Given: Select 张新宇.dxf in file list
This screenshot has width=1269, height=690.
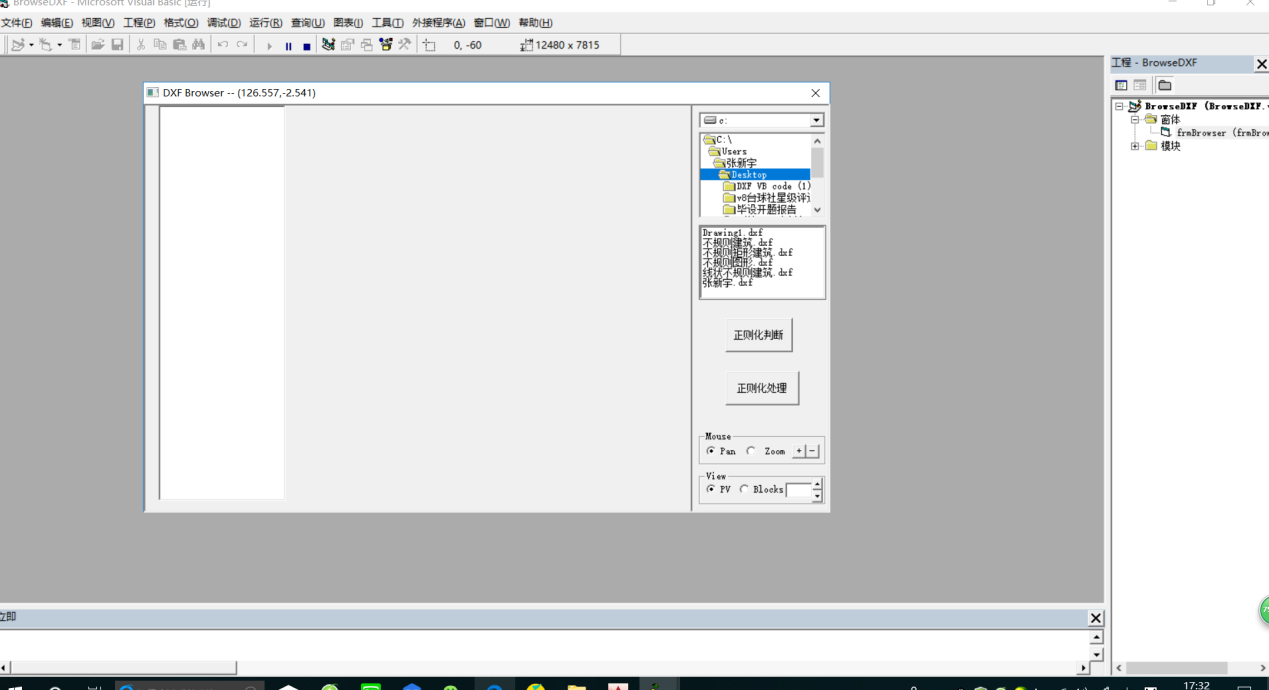Looking at the screenshot, I should pyautogui.click(x=728, y=283).
